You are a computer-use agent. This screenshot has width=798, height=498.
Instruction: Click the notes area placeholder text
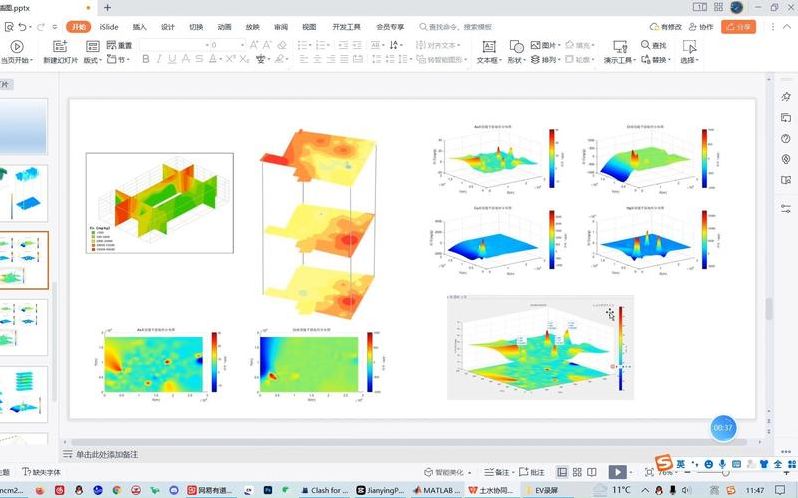[110, 454]
